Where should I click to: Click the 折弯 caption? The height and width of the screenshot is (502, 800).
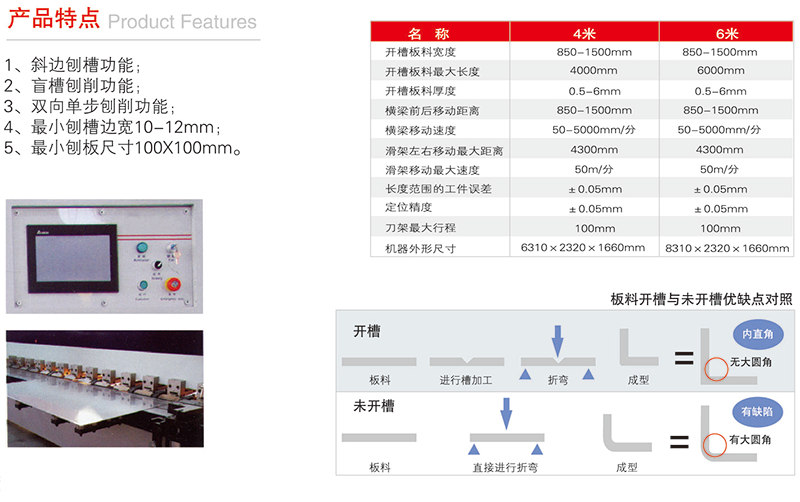pyautogui.click(x=558, y=380)
